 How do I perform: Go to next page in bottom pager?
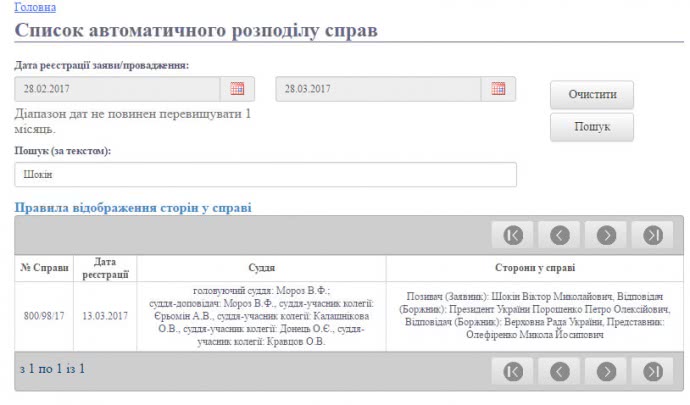point(606,371)
